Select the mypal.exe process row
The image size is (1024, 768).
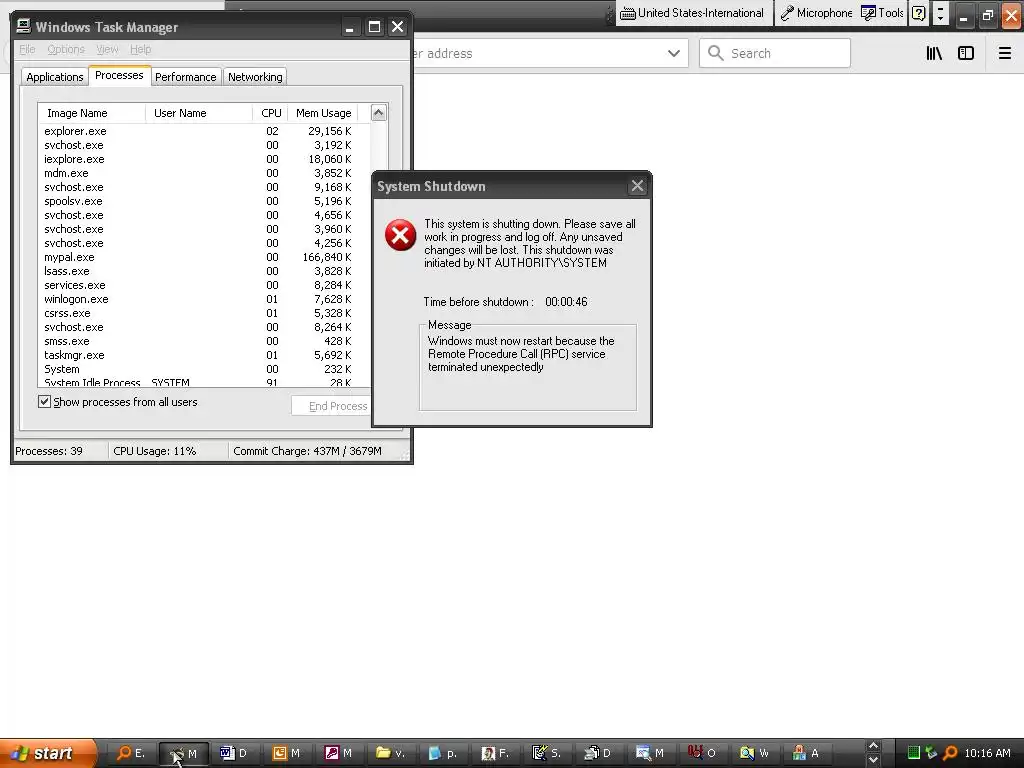click(x=204, y=257)
